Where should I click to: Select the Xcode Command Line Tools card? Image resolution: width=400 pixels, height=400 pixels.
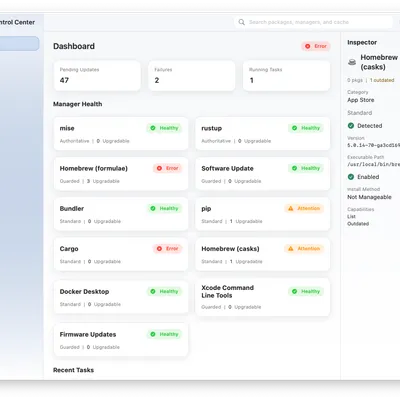pos(263,297)
